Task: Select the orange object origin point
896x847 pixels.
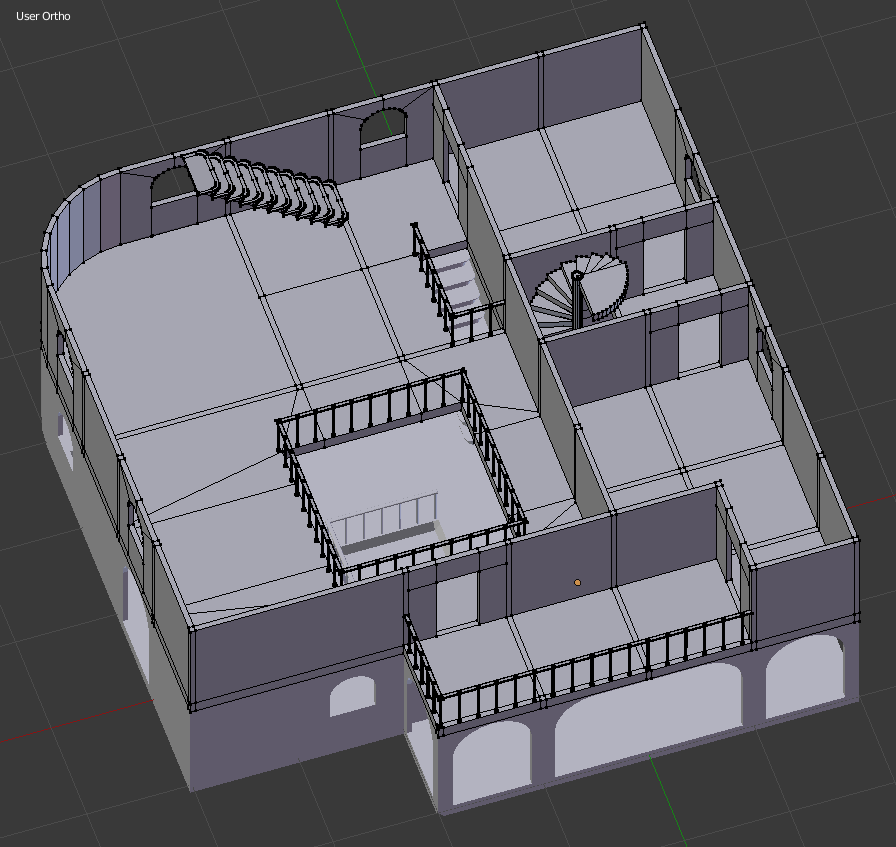Action: [577, 582]
